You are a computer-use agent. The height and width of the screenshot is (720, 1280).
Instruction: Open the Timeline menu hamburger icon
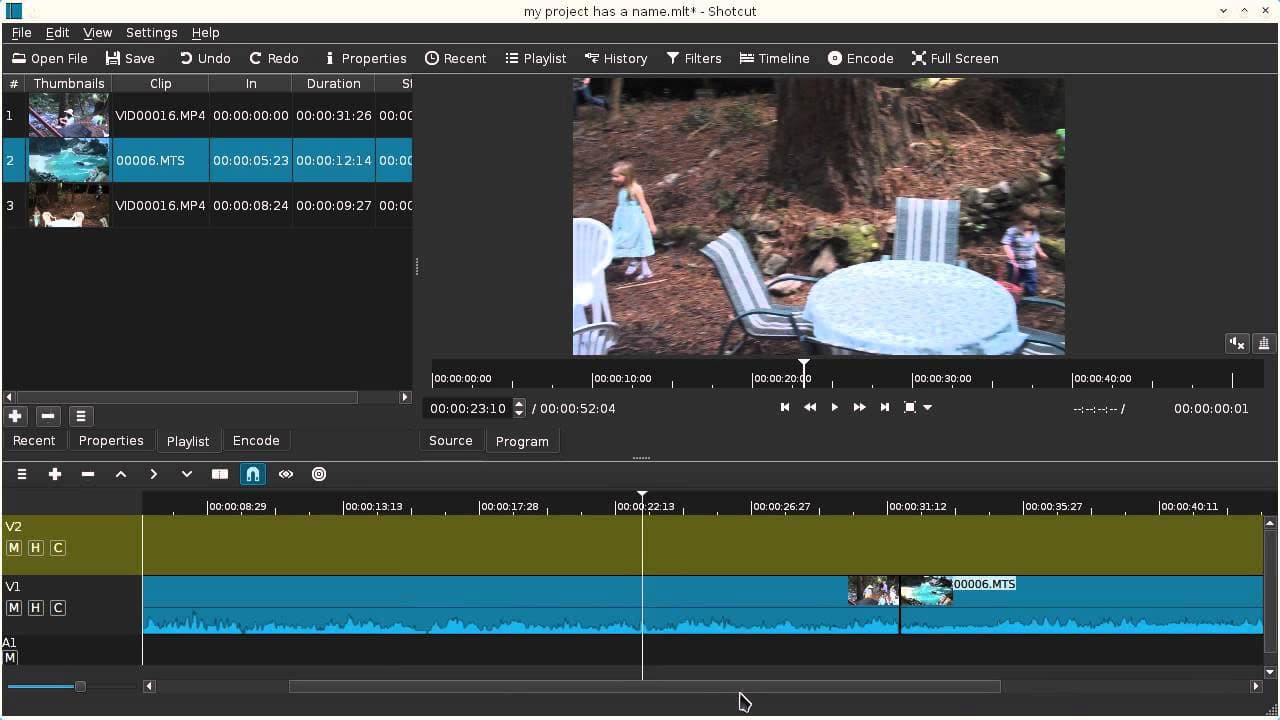coord(21,474)
